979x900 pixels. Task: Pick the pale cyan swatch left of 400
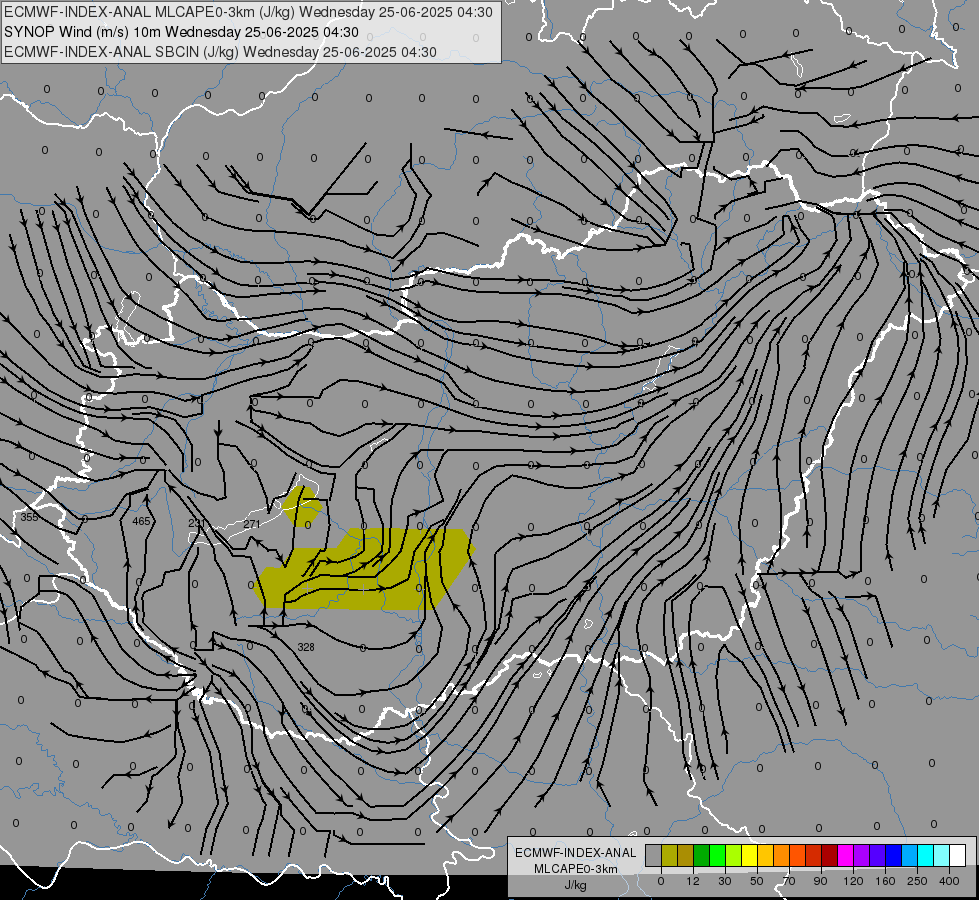click(942, 855)
